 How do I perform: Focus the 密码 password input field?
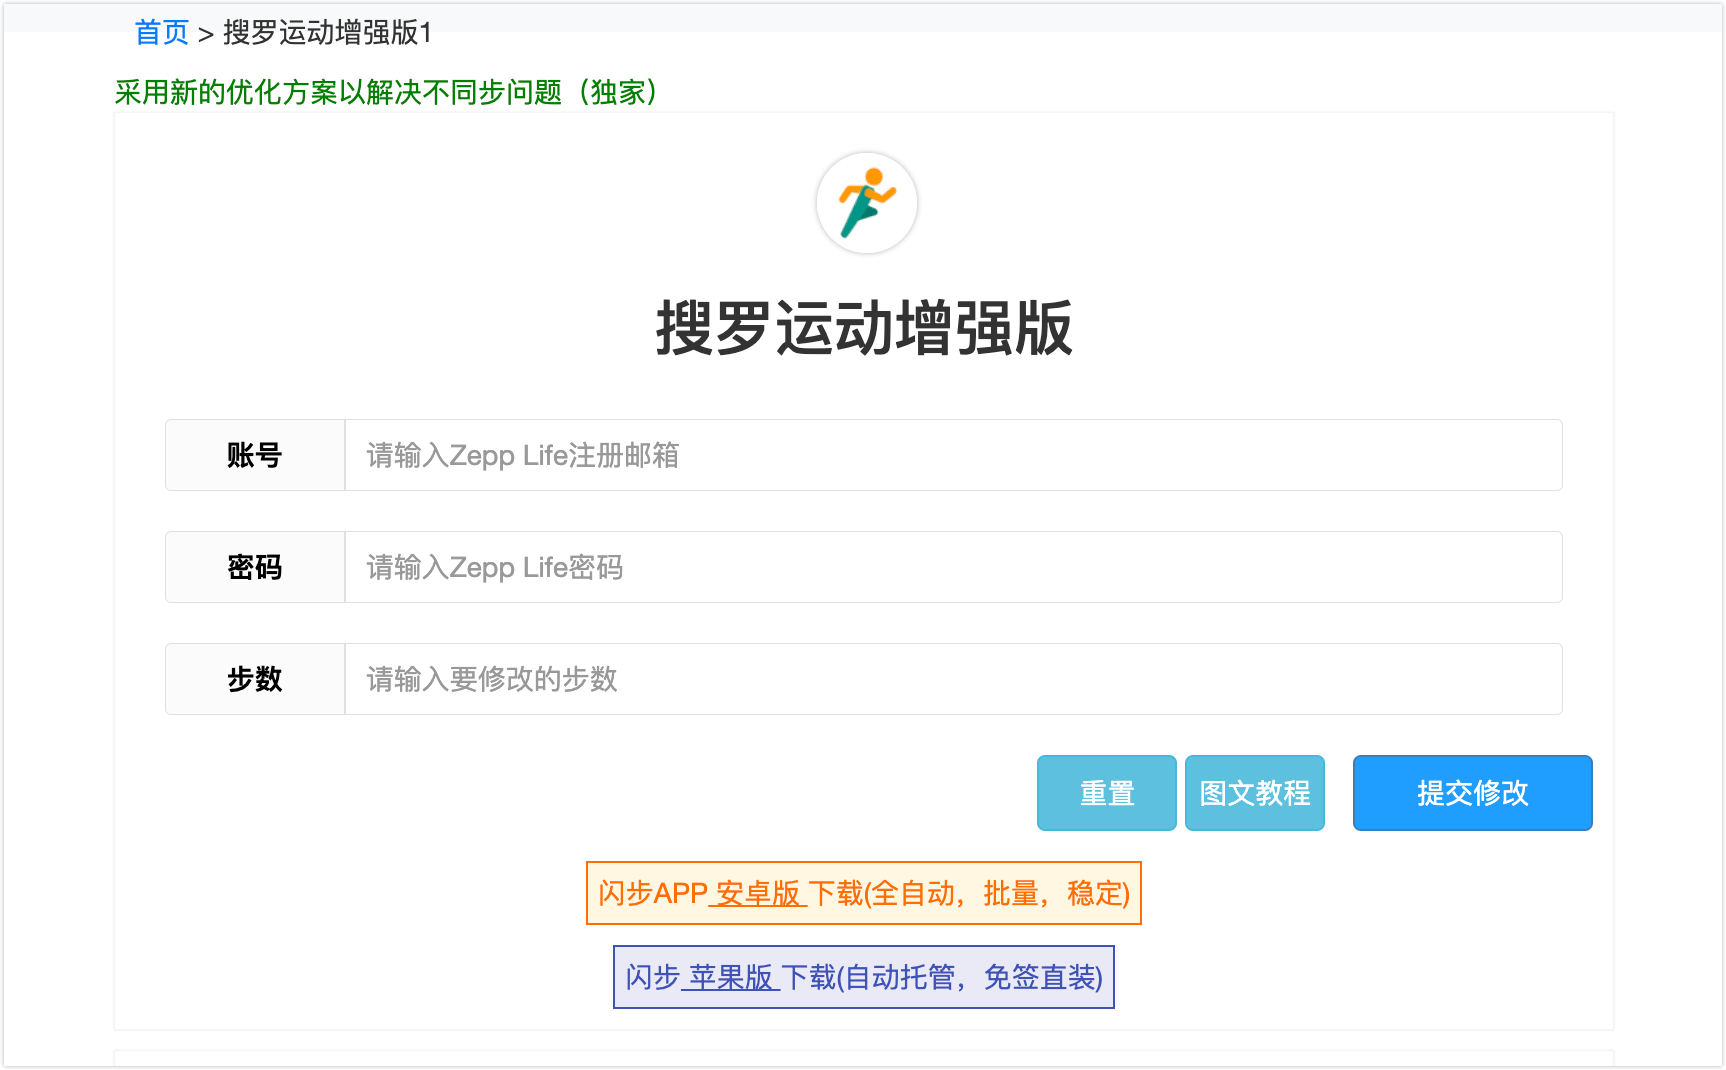[950, 567]
